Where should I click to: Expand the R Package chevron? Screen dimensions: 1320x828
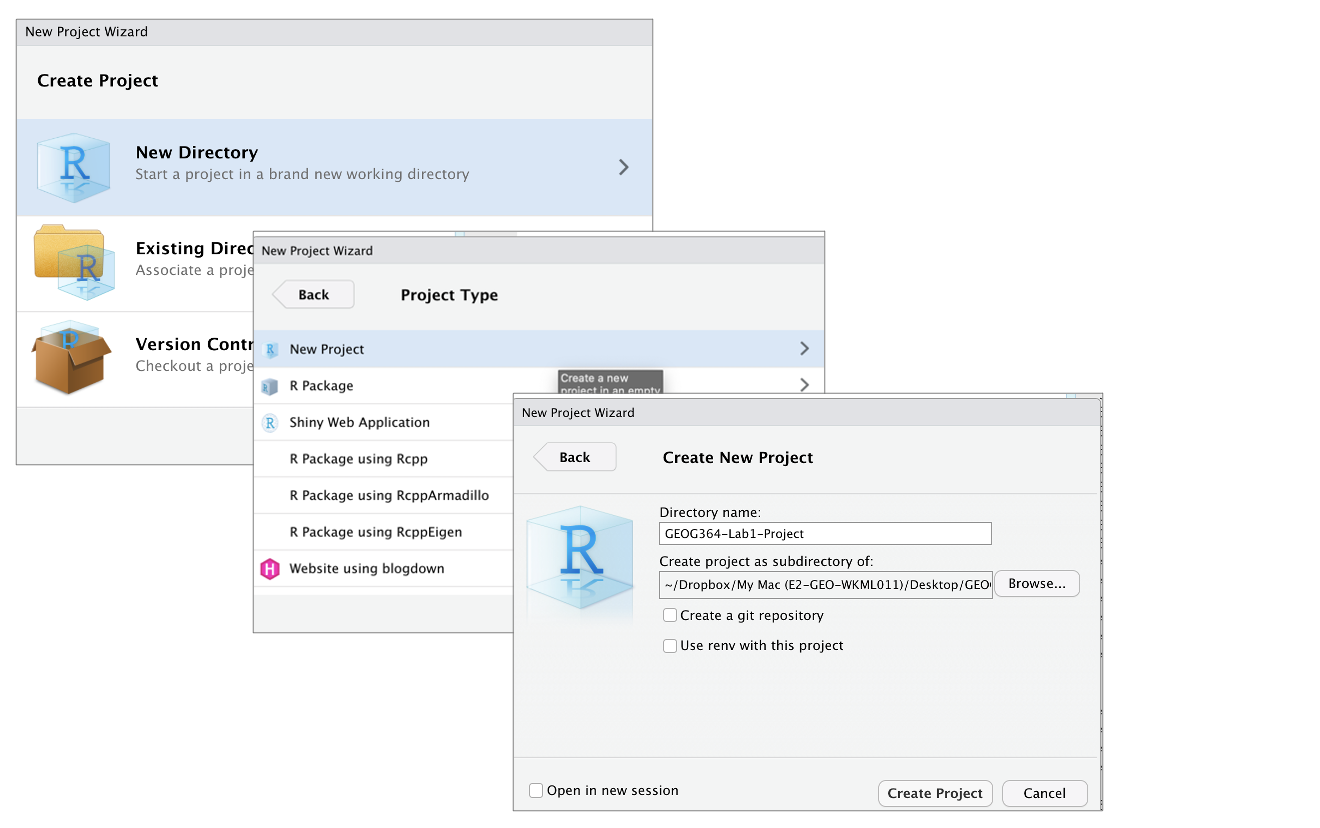coord(804,385)
